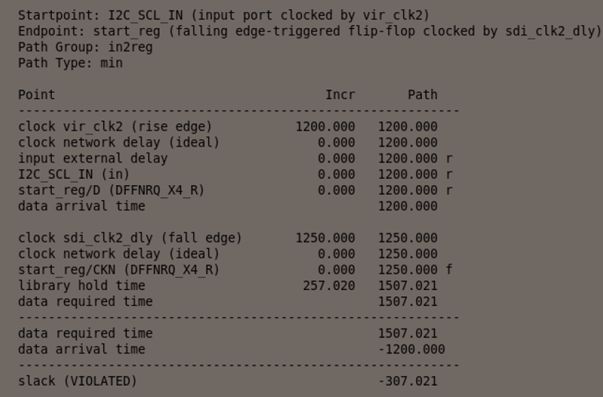
Task: Select the negative data arrival time -1200.000
Action: click(x=411, y=349)
